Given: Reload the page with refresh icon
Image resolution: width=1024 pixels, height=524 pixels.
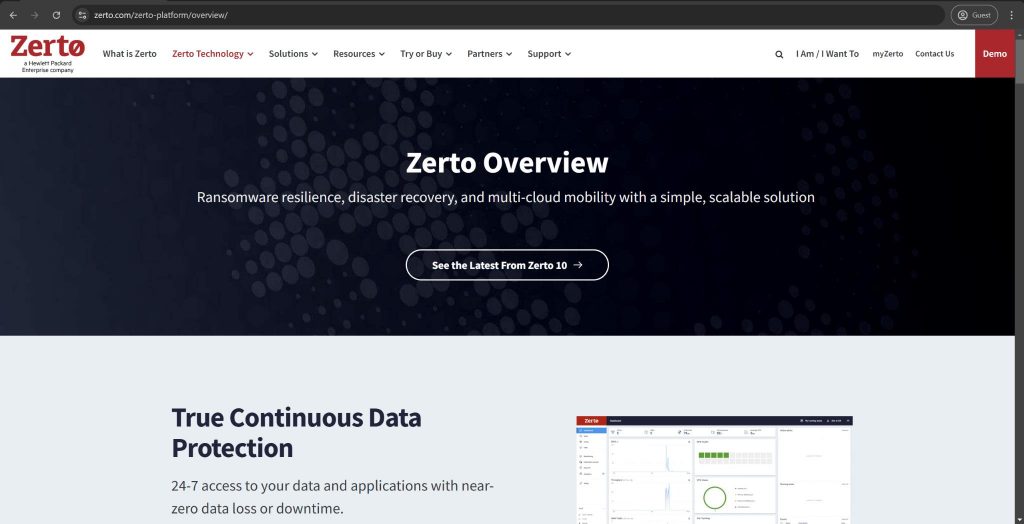Looking at the screenshot, I should [x=56, y=15].
